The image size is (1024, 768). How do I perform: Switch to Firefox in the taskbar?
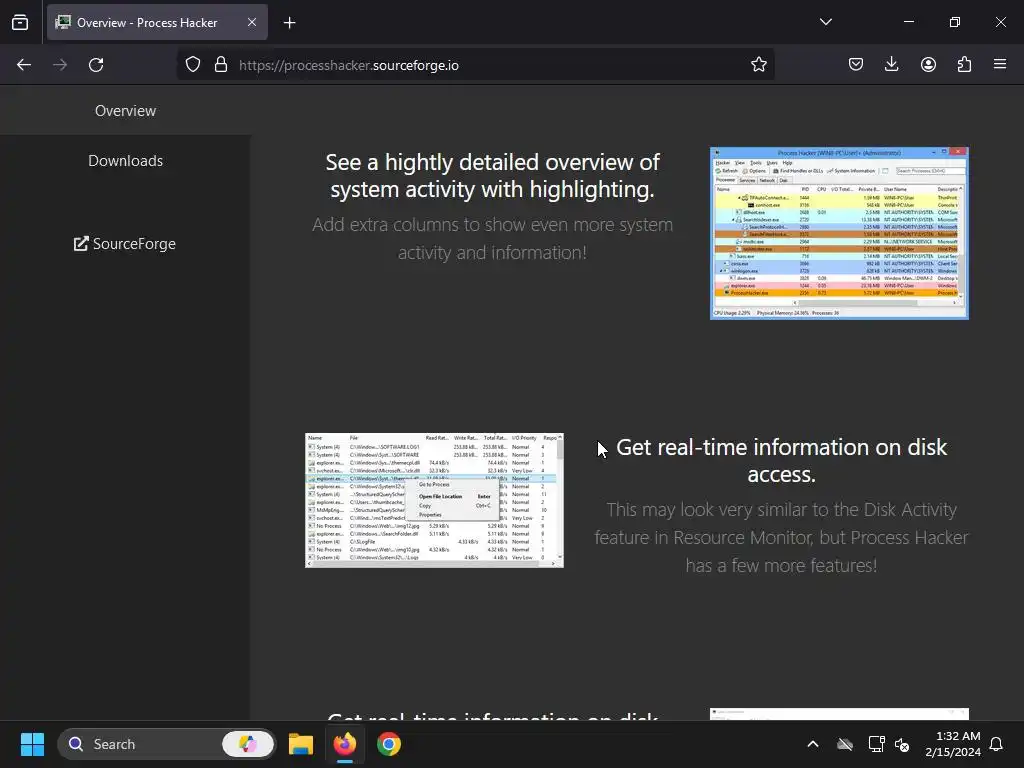345,744
